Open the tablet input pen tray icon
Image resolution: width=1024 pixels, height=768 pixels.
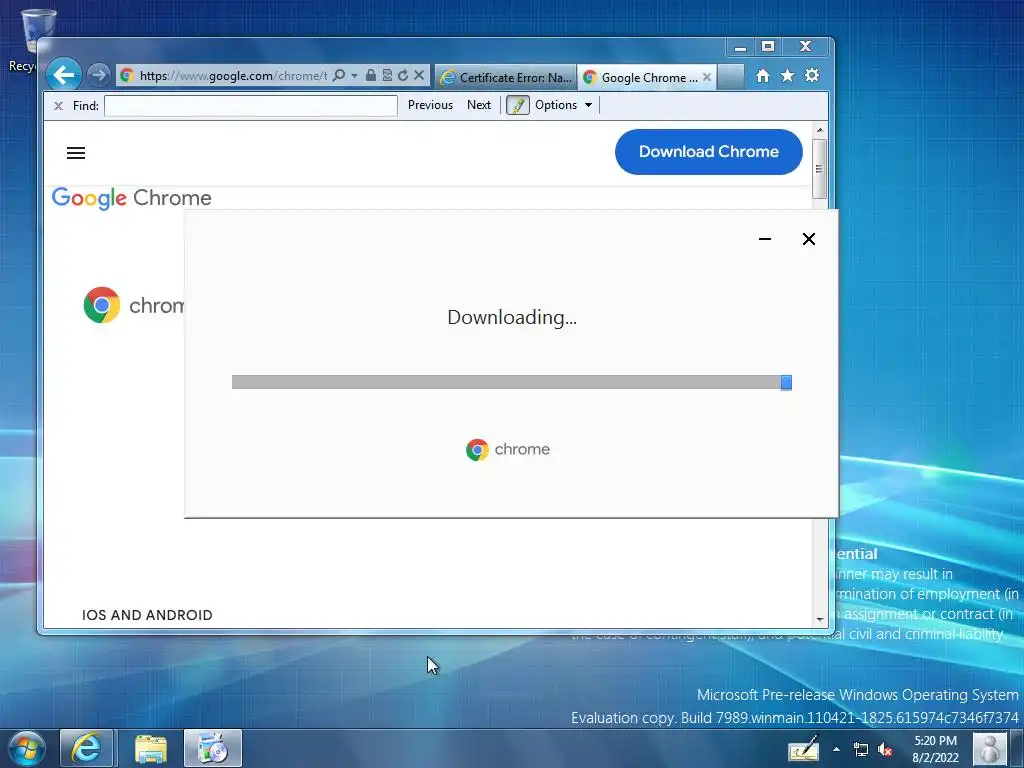[803, 749]
